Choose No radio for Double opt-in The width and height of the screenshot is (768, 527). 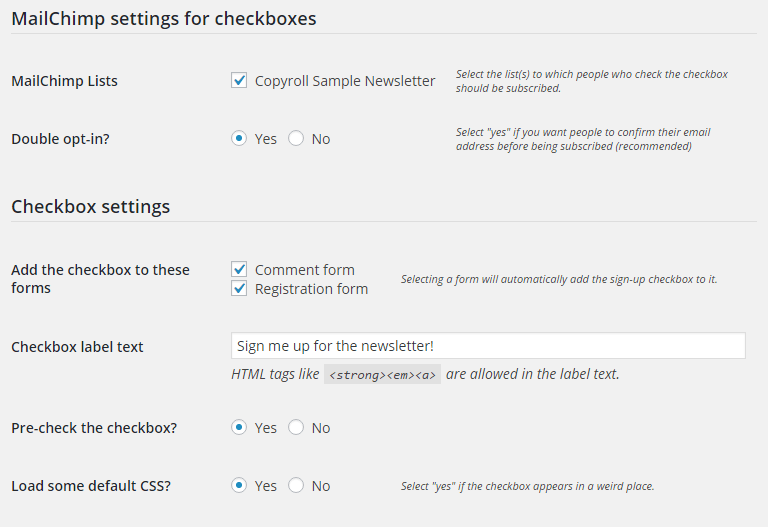click(x=296, y=139)
